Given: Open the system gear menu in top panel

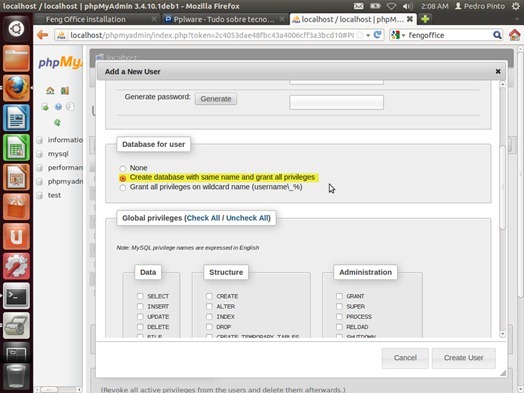Looking at the screenshot, I should point(516,6).
